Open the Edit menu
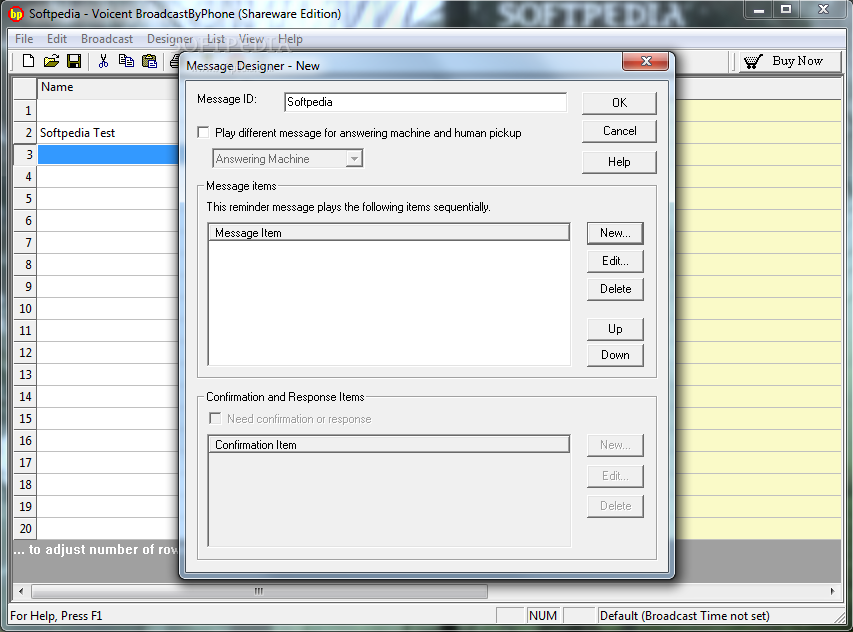Viewport: 853px width, 632px height. click(57, 39)
